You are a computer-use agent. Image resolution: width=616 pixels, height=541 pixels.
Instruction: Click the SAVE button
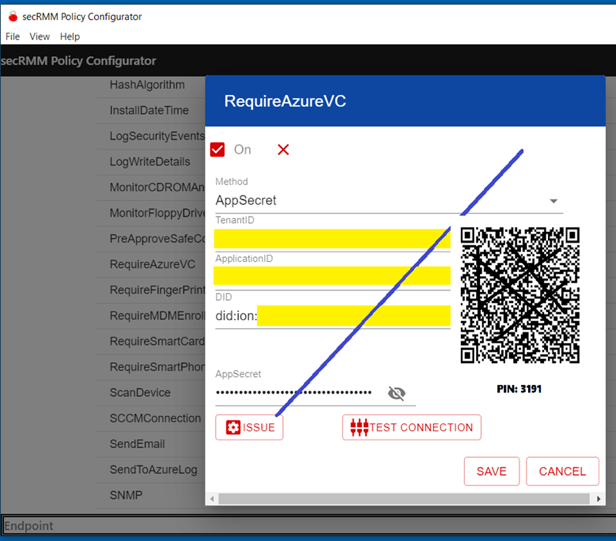coord(491,471)
